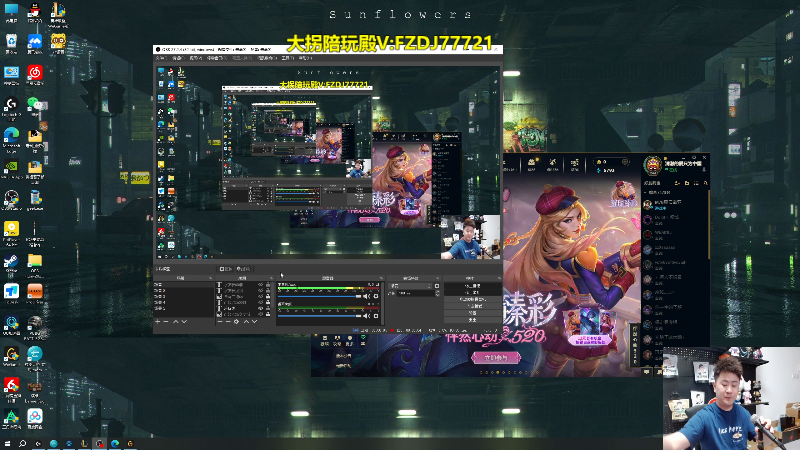Click second button in OBS Controls dock
This screenshot has width=800, height=450.
473,292
